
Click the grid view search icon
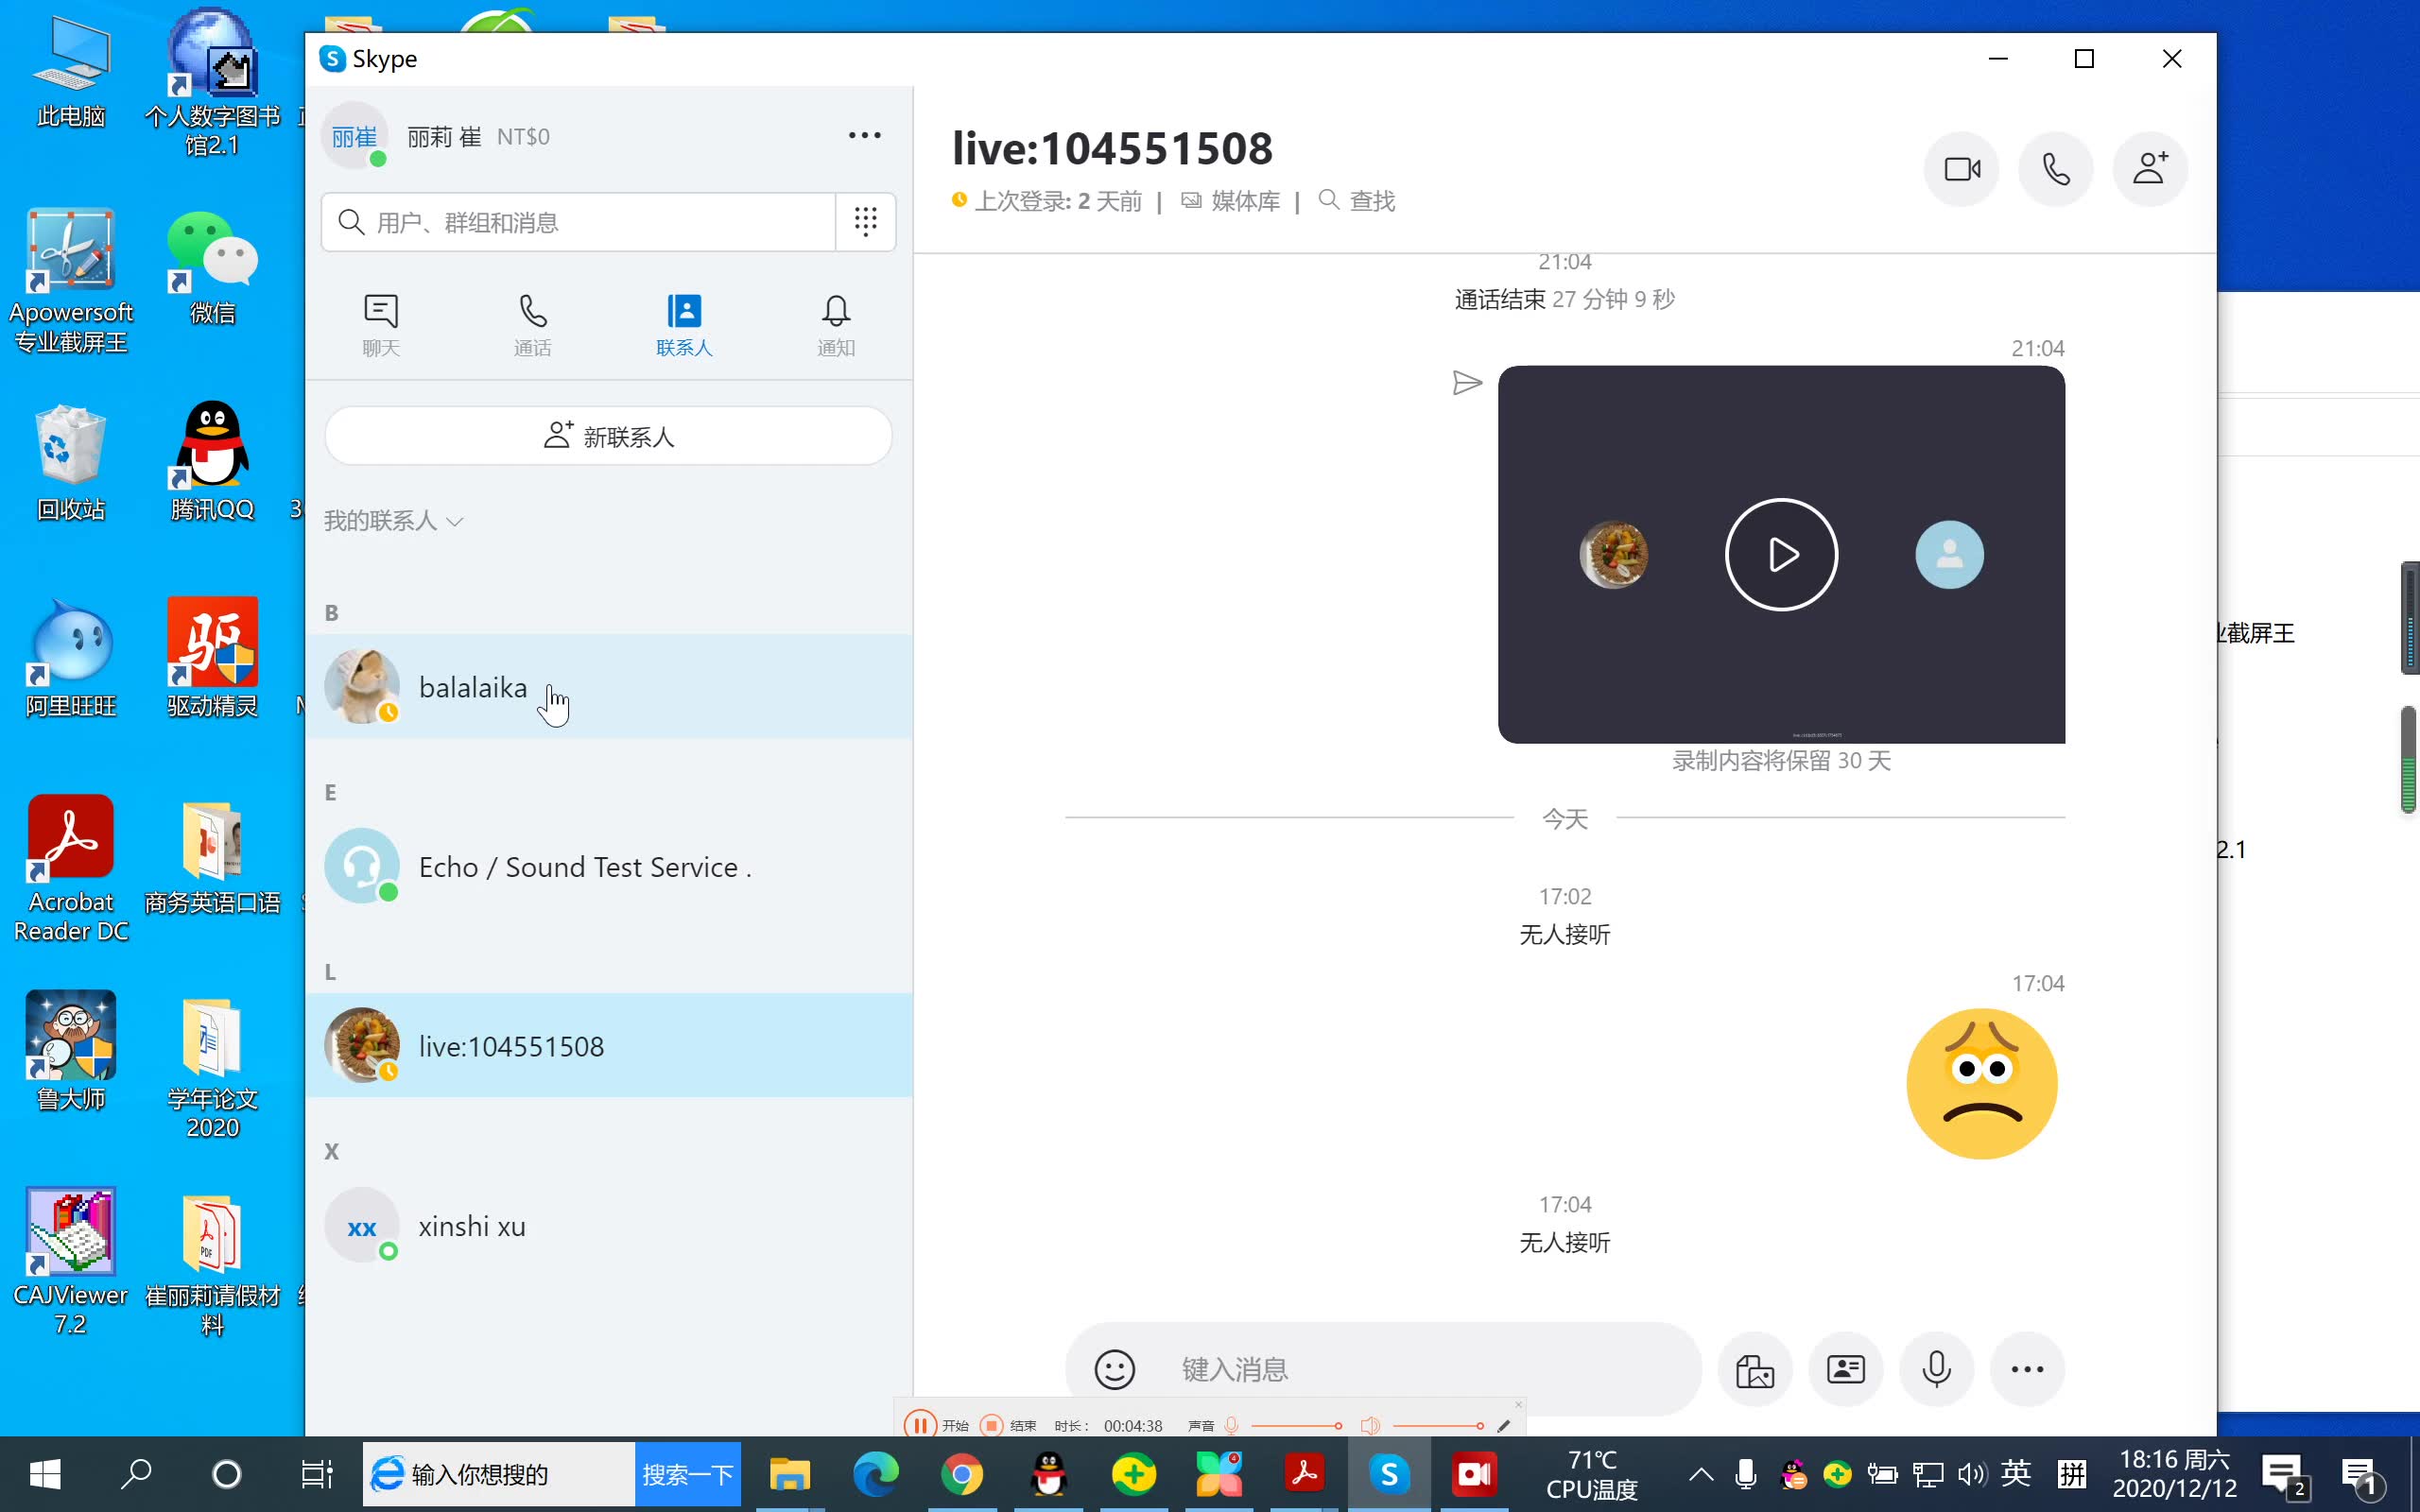click(864, 223)
